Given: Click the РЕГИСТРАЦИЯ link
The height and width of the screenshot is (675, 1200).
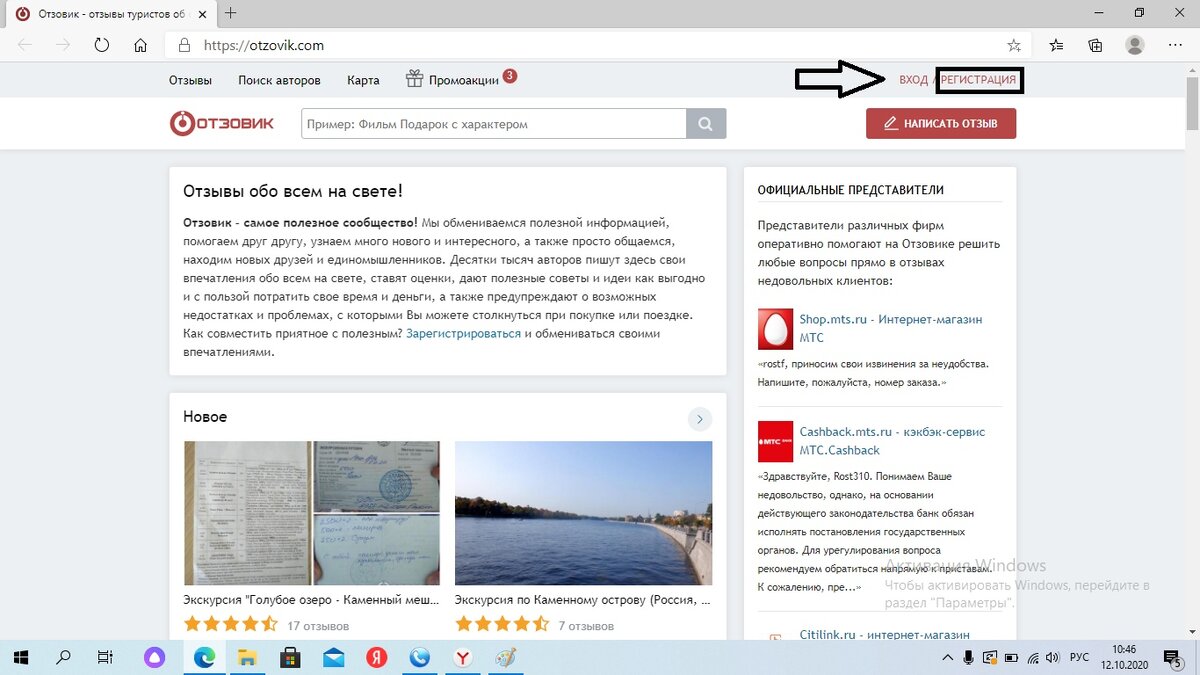Looking at the screenshot, I should [979, 80].
